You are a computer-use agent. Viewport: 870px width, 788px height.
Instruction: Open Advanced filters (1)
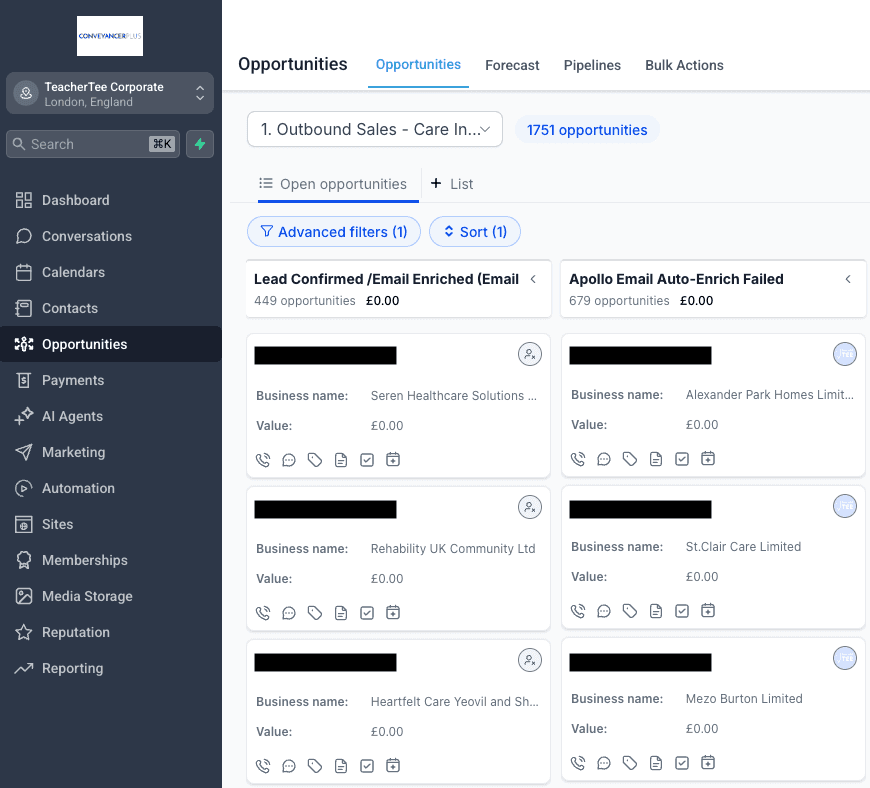333,232
